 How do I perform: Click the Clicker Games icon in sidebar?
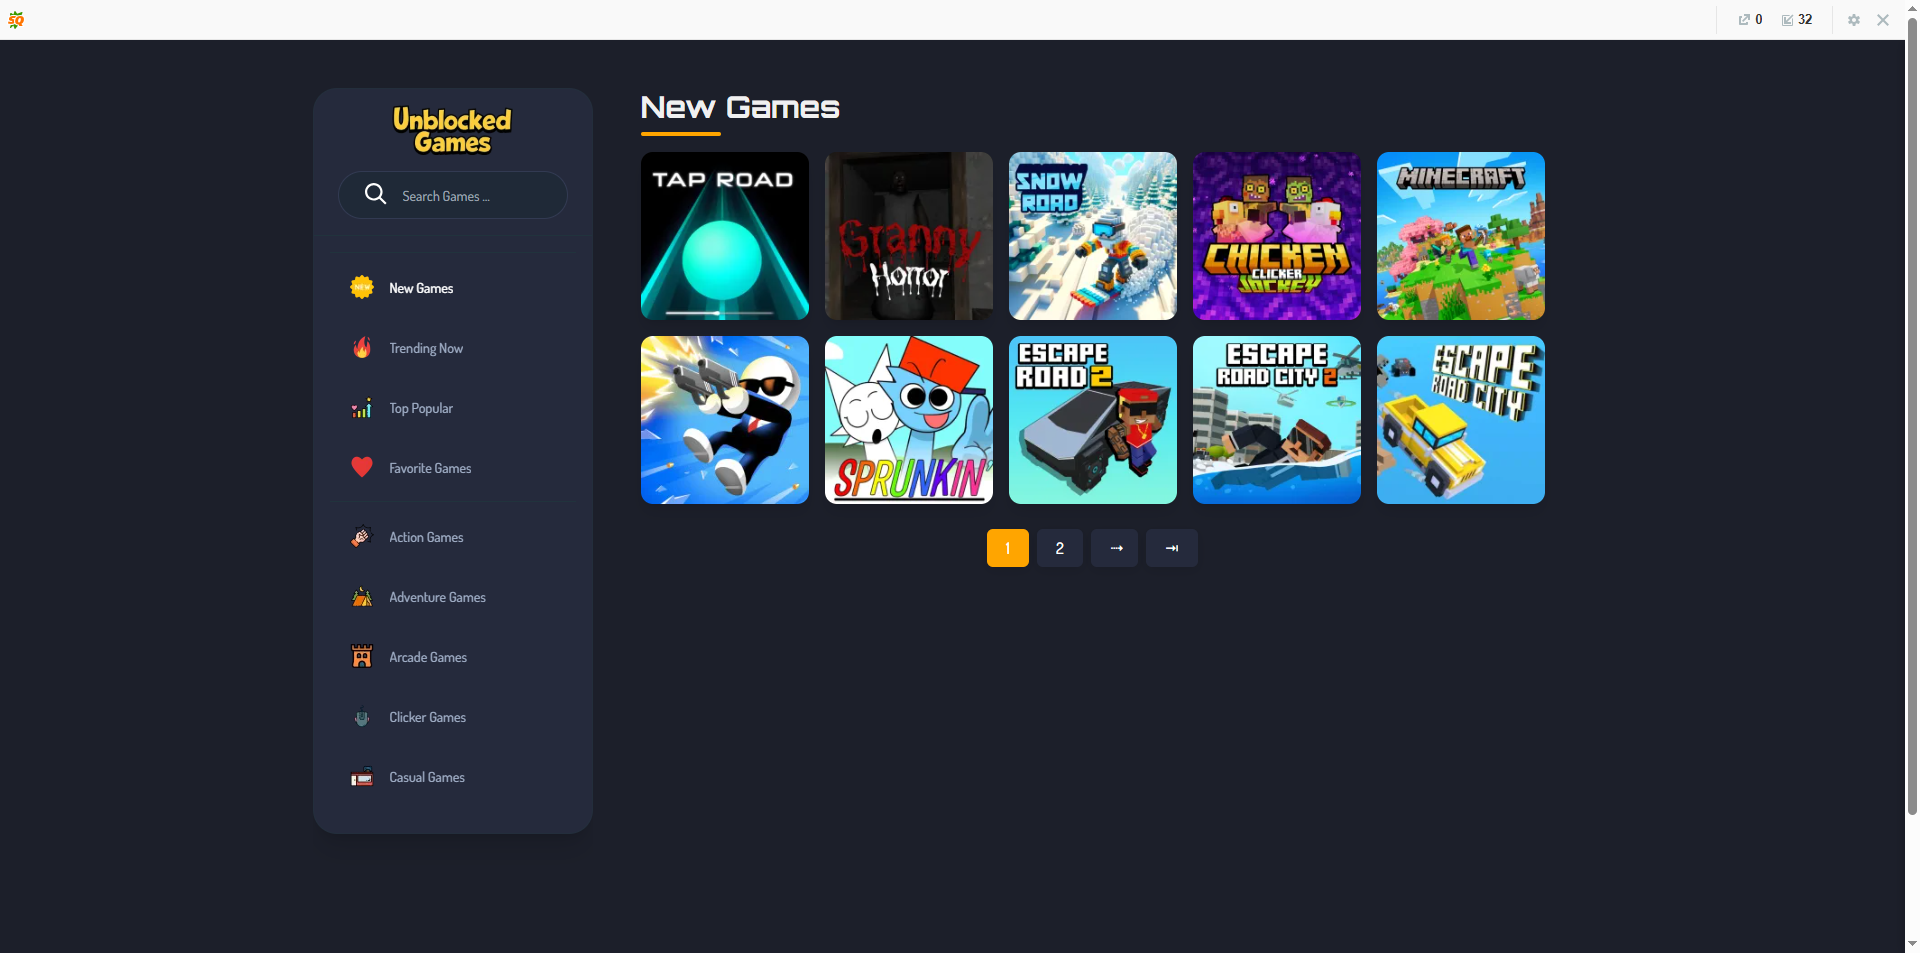click(362, 718)
